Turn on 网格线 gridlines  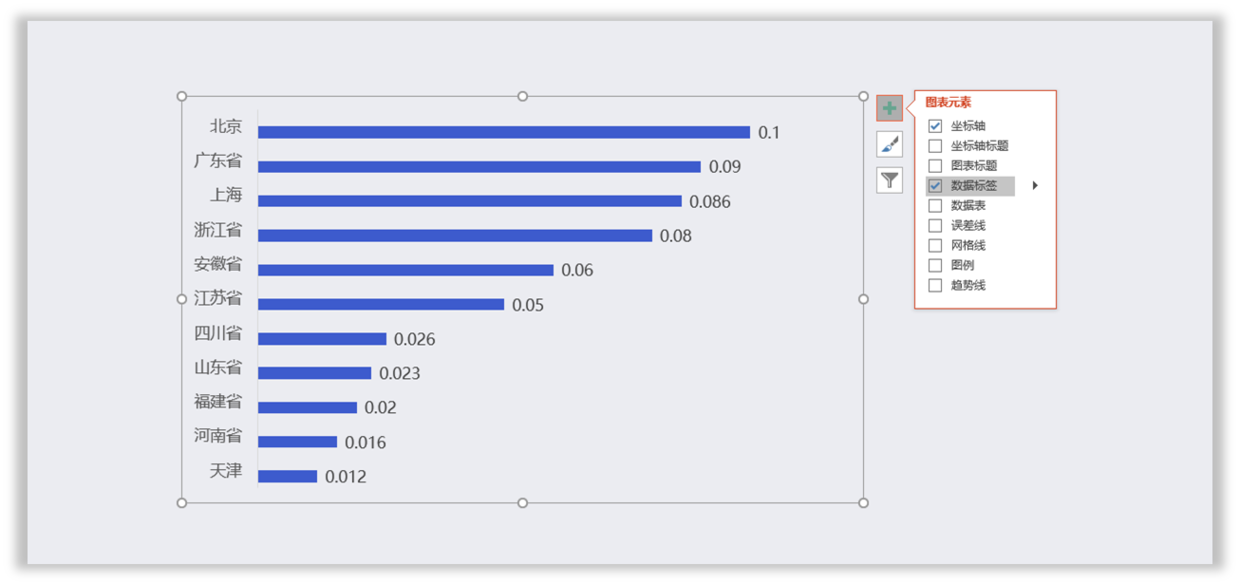pos(935,246)
